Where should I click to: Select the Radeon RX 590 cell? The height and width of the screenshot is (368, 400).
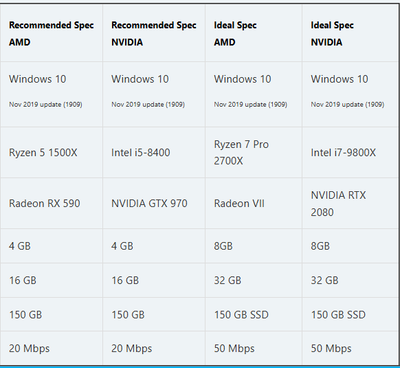click(x=51, y=203)
